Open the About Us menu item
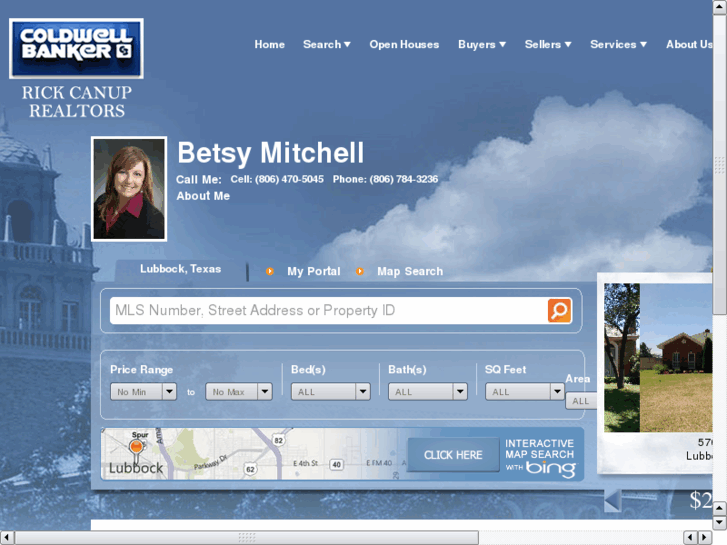The height and width of the screenshot is (545, 727). tap(689, 45)
